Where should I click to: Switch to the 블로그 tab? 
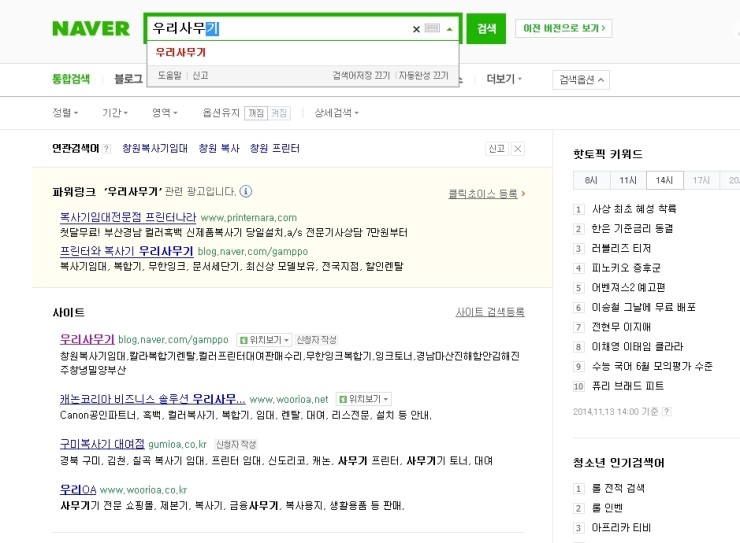[x=128, y=79]
